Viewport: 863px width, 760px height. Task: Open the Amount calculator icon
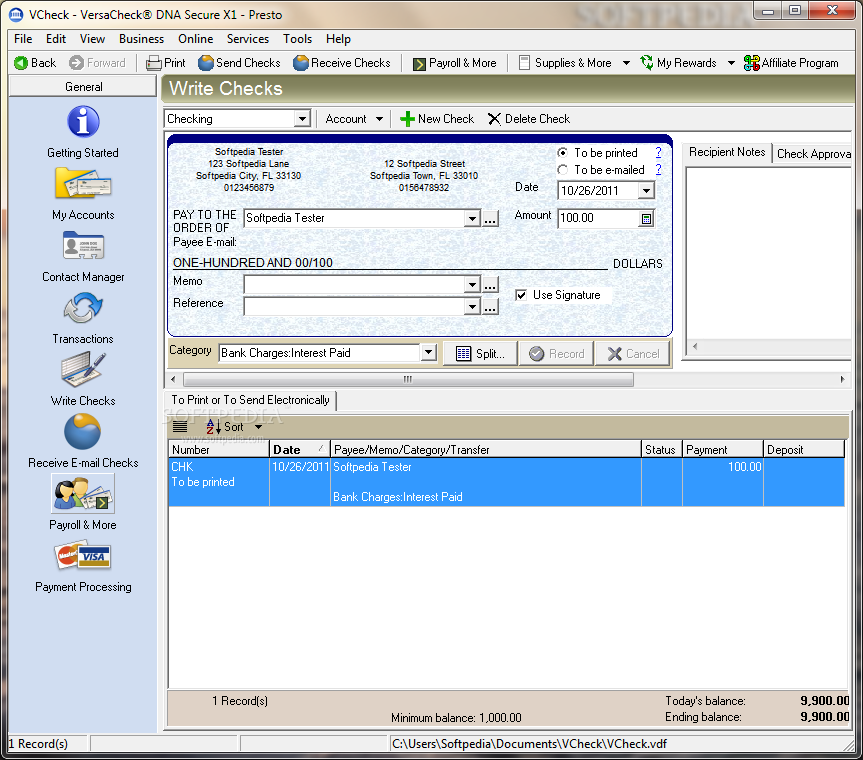pyautogui.click(x=646, y=219)
